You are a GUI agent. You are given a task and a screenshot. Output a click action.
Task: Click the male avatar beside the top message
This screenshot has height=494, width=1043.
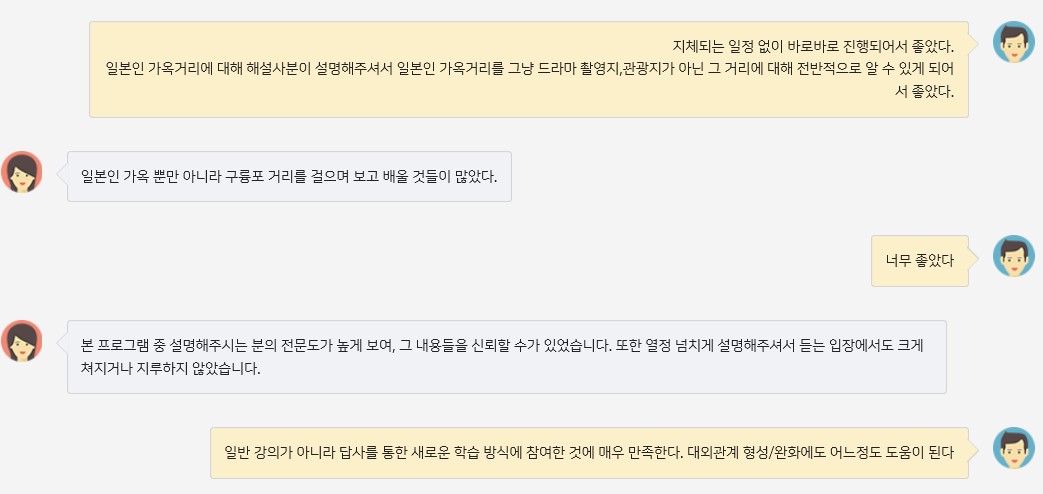[x=1013, y=42]
